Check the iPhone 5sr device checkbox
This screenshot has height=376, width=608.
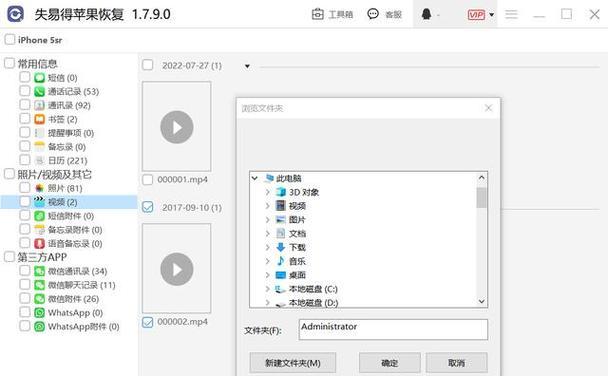10,40
